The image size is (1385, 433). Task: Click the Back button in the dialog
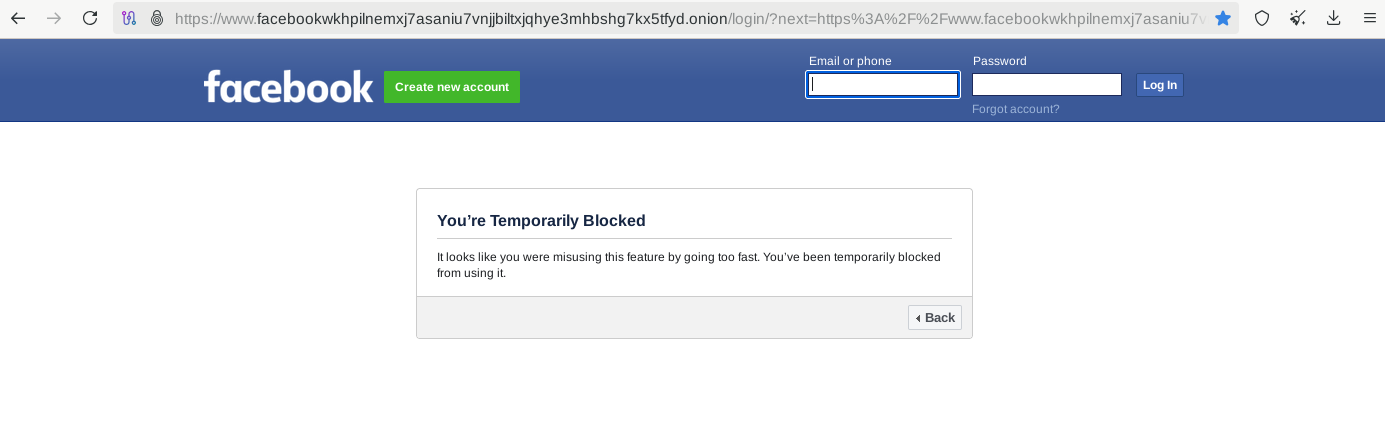(935, 317)
